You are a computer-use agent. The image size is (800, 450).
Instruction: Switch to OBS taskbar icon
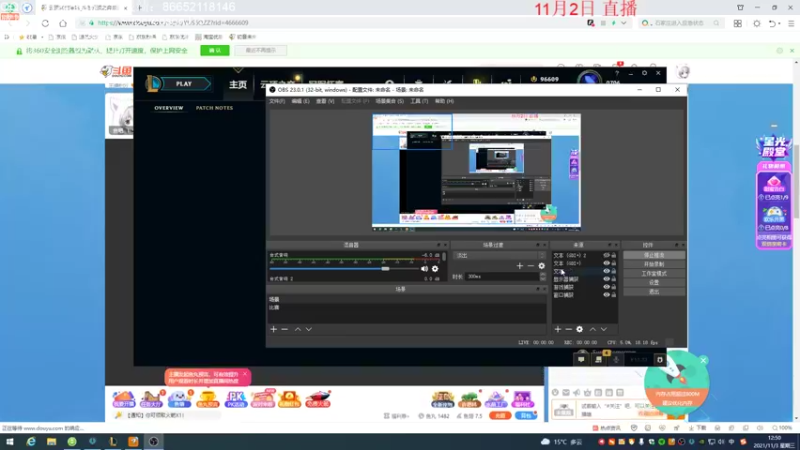click(x=154, y=442)
